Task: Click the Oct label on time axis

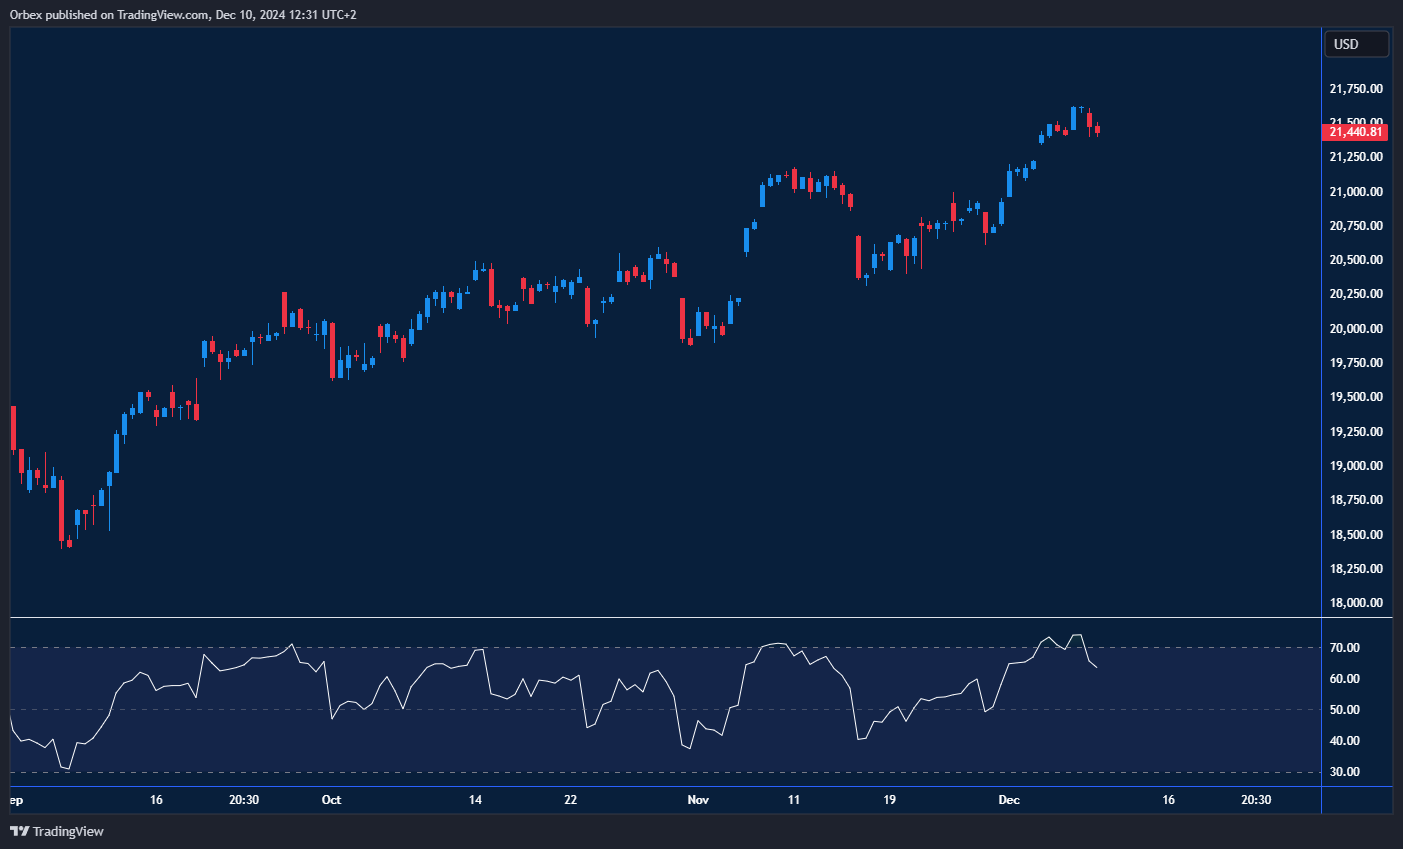Action: (331, 800)
